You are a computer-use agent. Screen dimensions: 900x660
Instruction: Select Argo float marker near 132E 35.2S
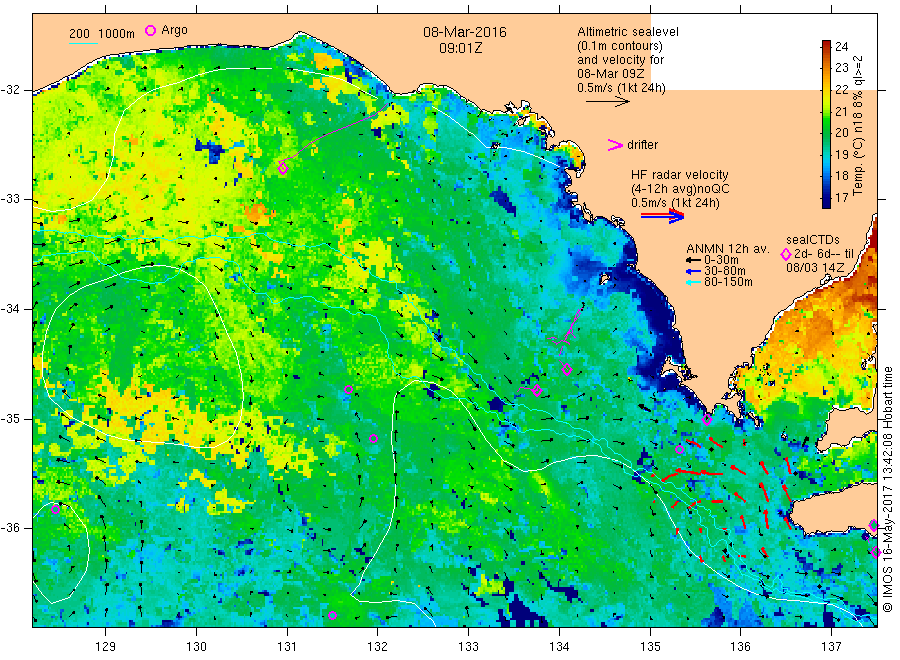(373, 438)
